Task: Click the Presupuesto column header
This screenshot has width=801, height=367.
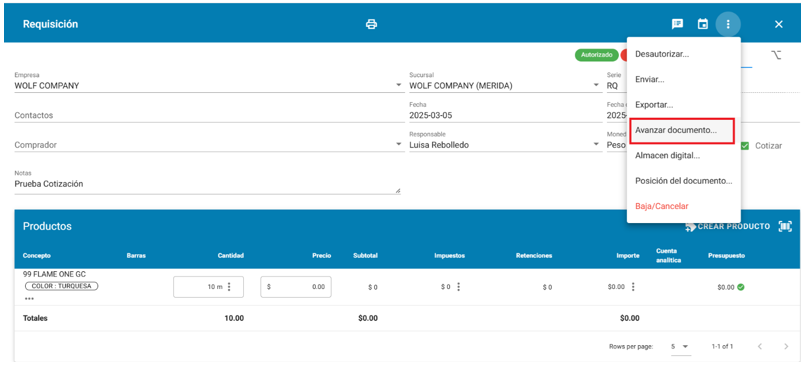Action: [726, 256]
